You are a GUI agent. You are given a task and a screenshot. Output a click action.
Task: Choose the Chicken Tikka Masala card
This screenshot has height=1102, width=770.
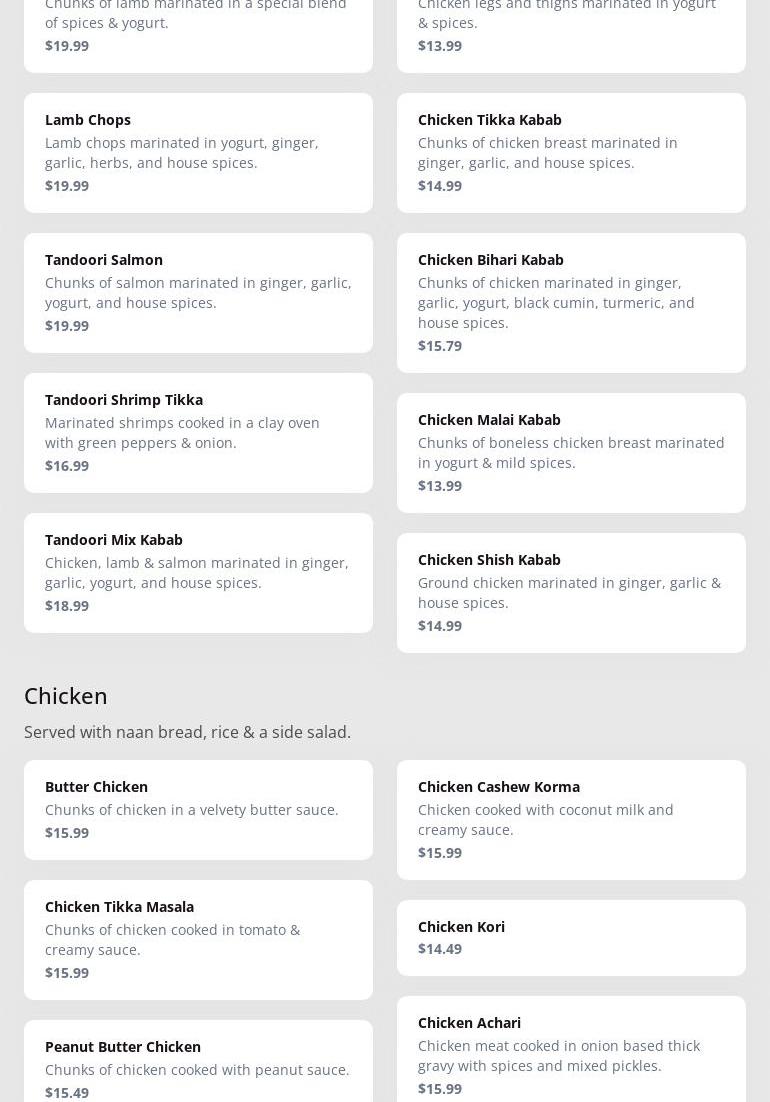click(x=198, y=939)
